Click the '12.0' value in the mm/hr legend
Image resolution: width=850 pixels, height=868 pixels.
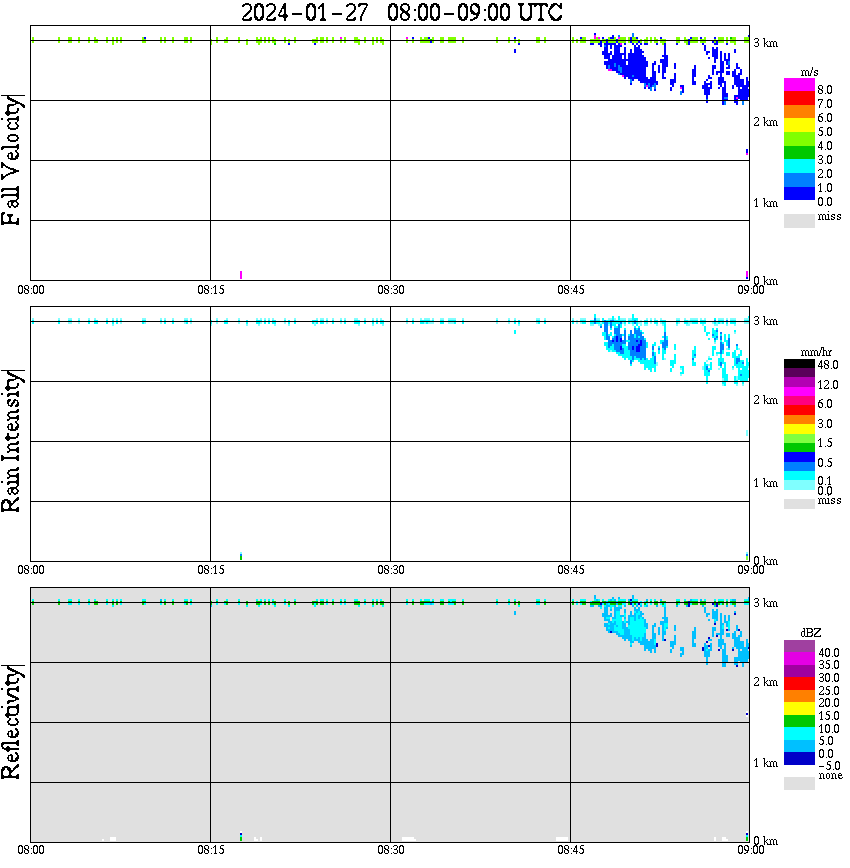[x=828, y=385]
